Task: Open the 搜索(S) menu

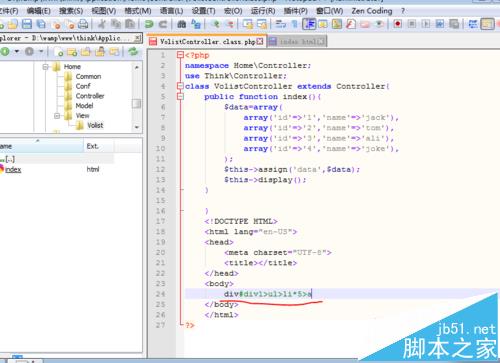Action: (71, 11)
